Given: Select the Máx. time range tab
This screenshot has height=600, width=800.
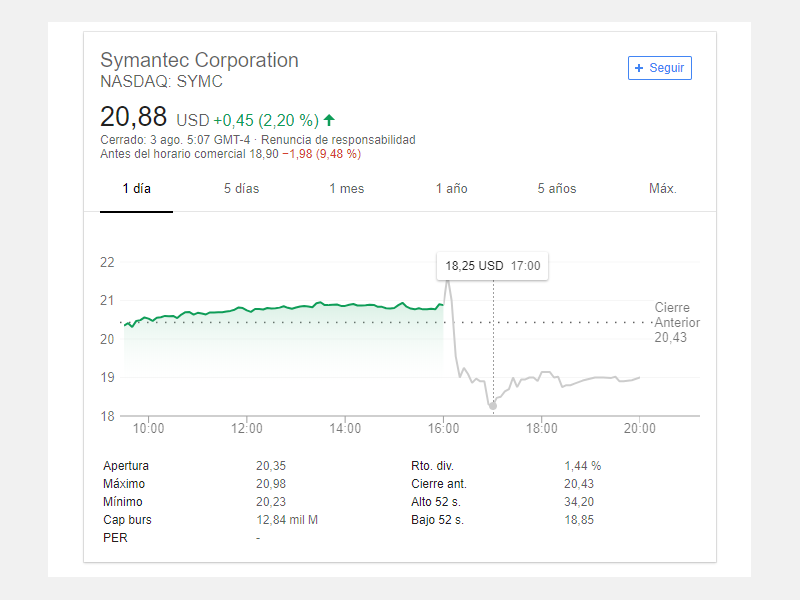Looking at the screenshot, I should 662,189.
